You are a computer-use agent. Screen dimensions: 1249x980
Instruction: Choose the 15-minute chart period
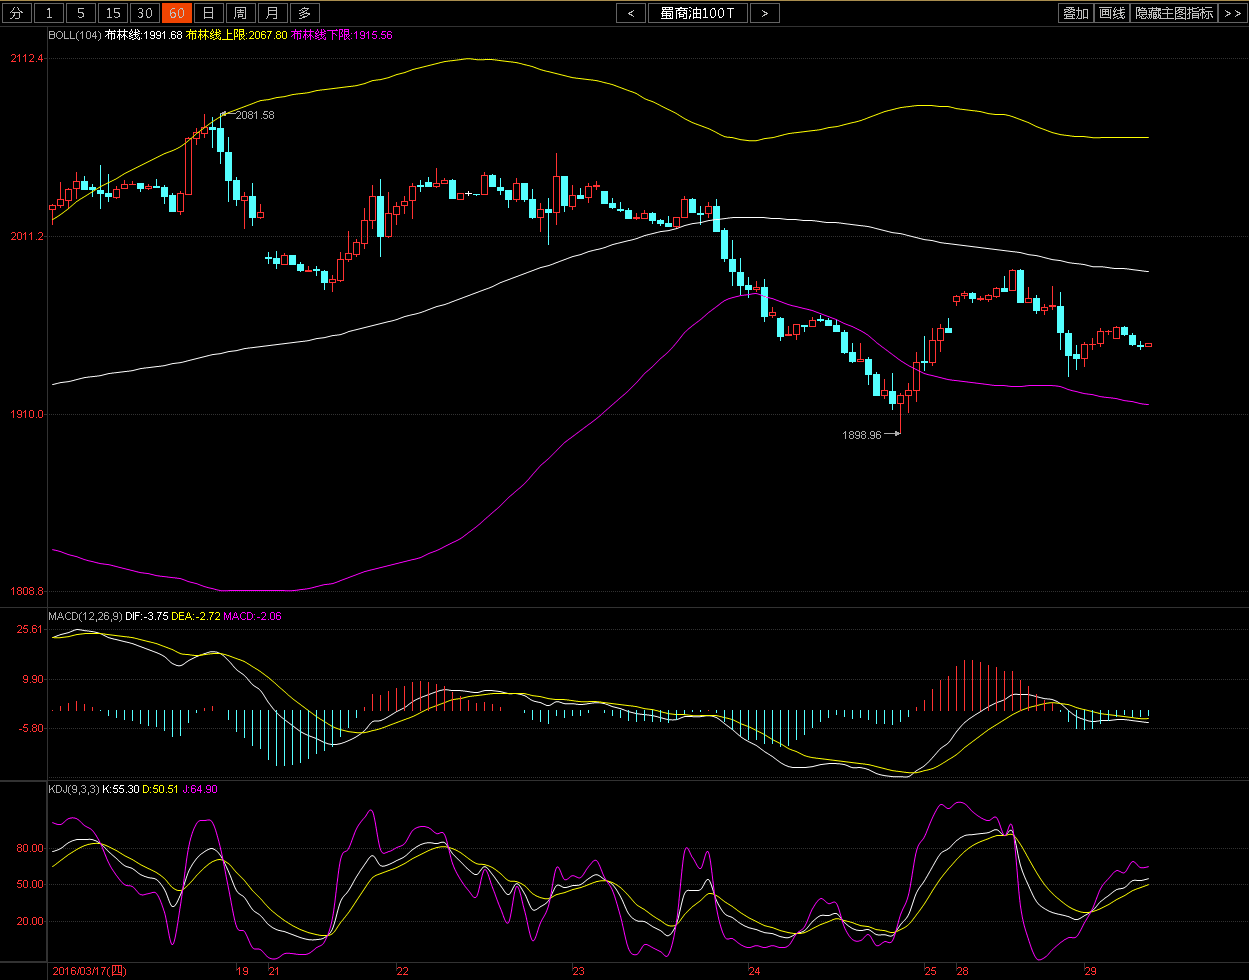tap(113, 13)
